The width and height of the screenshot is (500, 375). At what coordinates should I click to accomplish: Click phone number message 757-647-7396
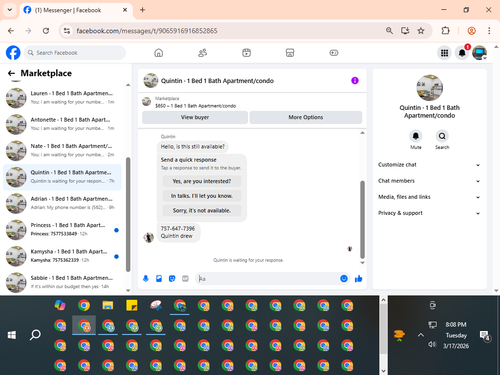178,229
